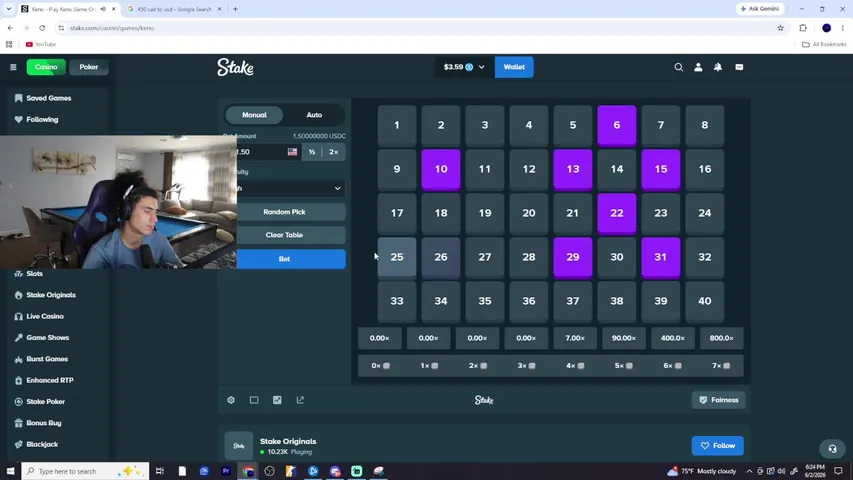Deselect keno number 6
The image size is (853, 480).
point(616,125)
